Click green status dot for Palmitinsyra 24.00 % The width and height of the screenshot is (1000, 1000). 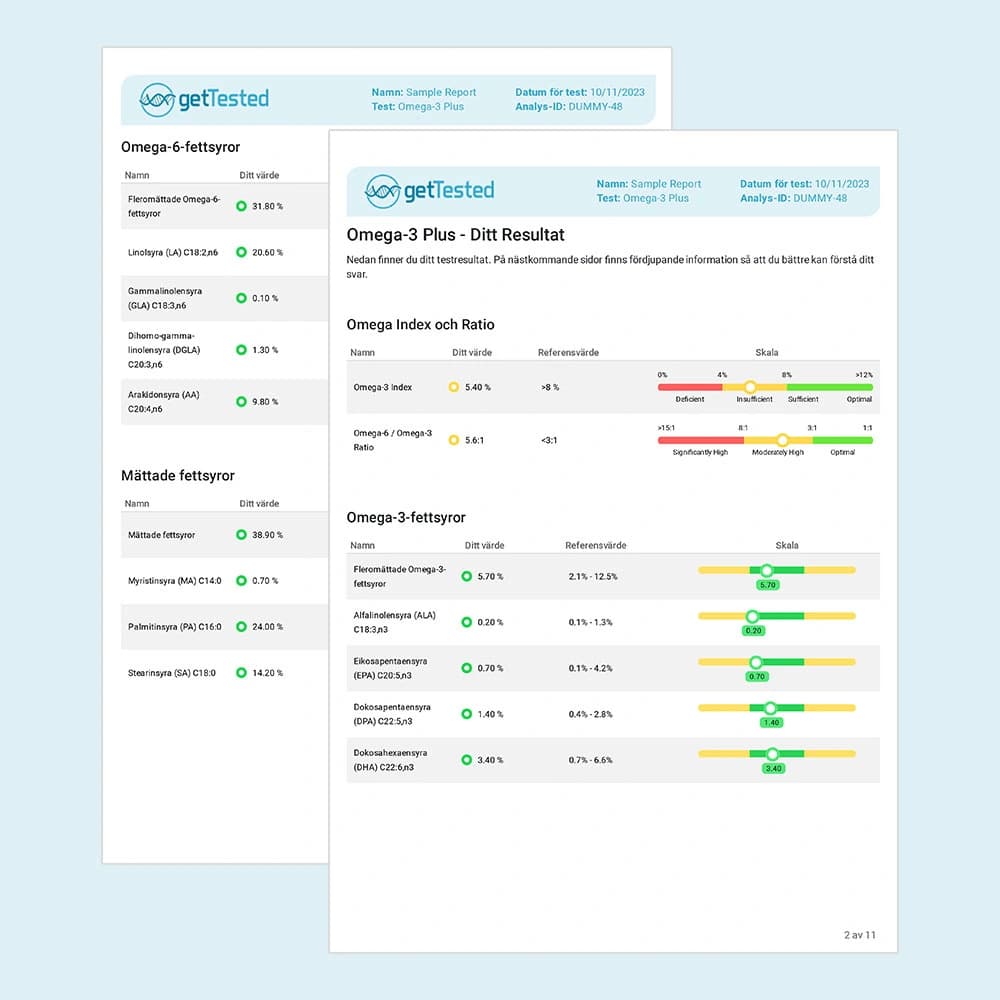241,627
